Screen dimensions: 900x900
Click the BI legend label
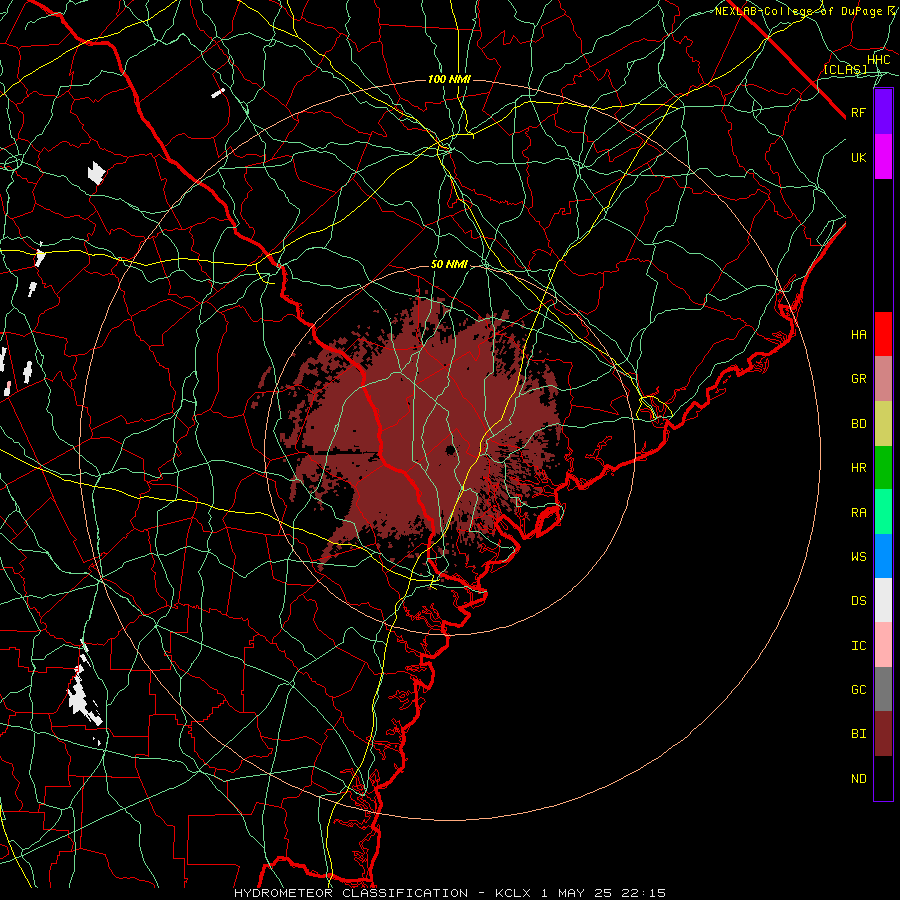pyautogui.click(x=859, y=734)
